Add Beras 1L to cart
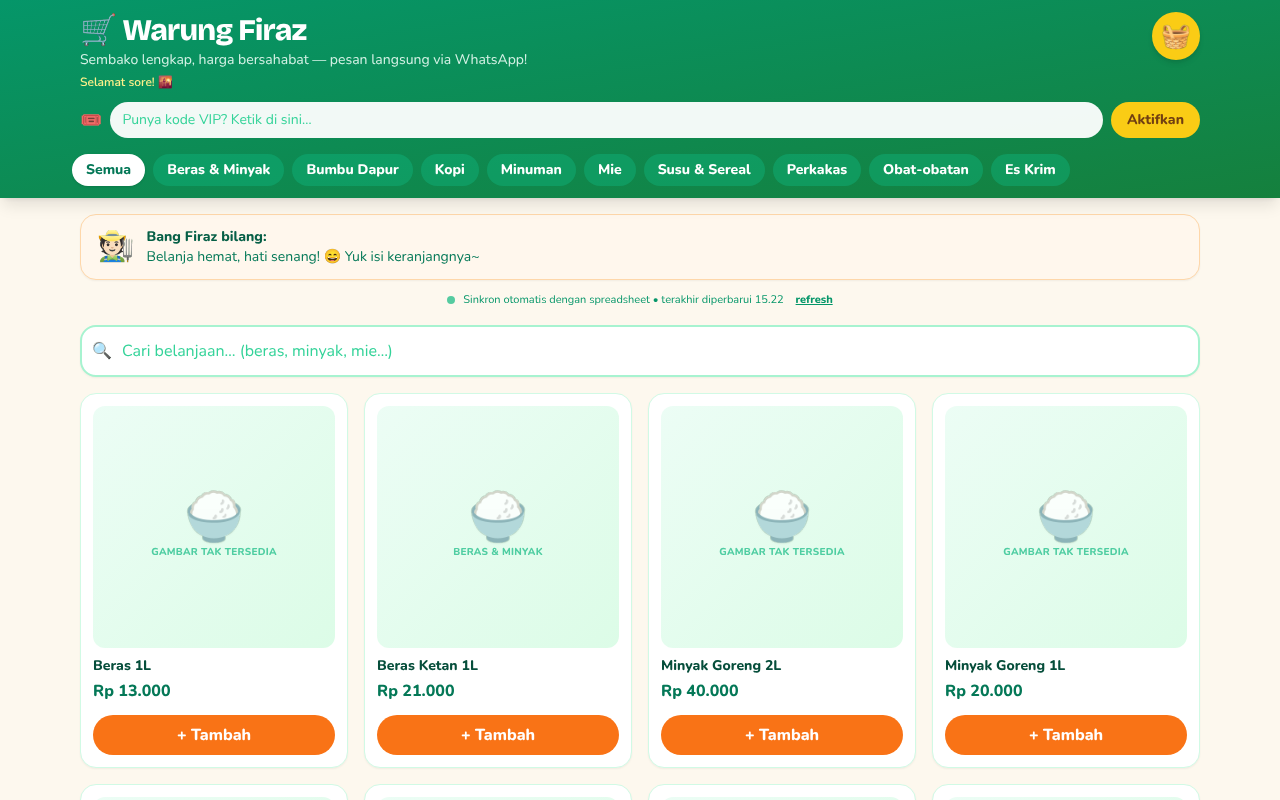Screen dimensions: 1280x800 (214, 735)
